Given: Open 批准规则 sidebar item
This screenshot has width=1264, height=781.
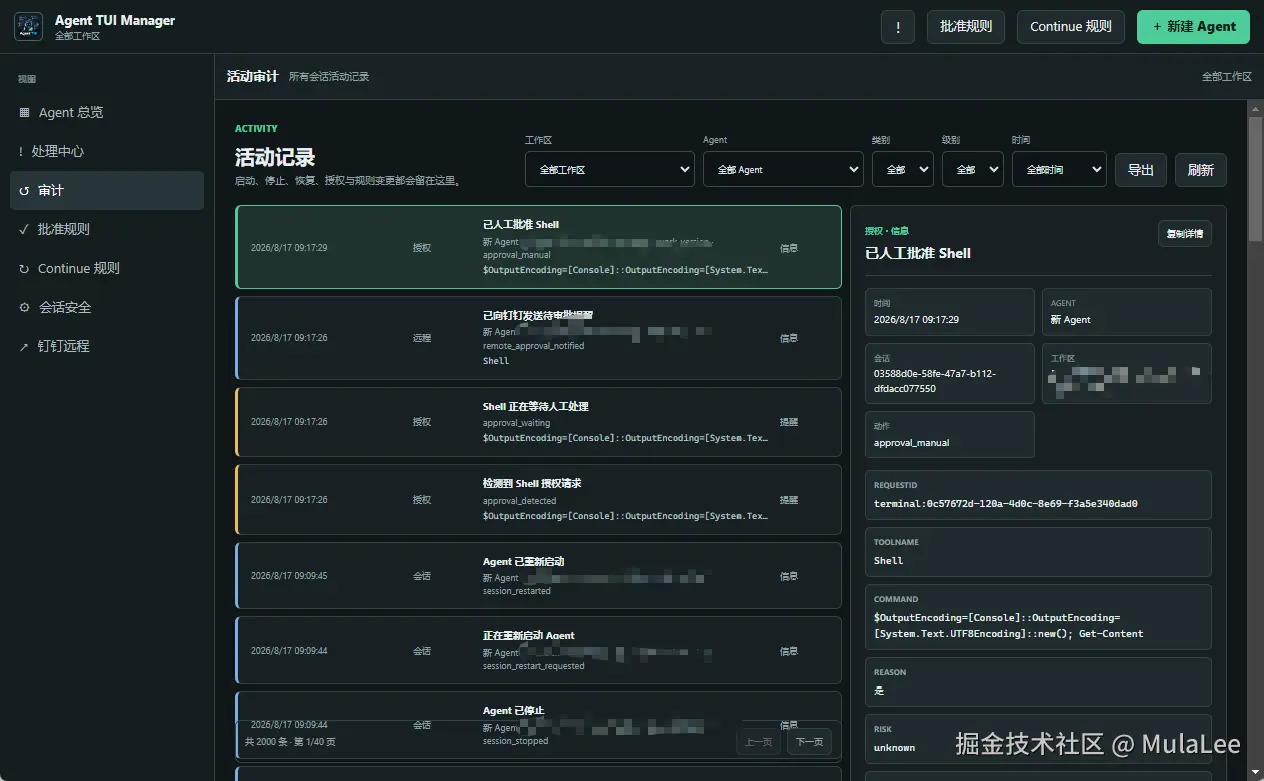Looking at the screenshot, I should point(107,229).
